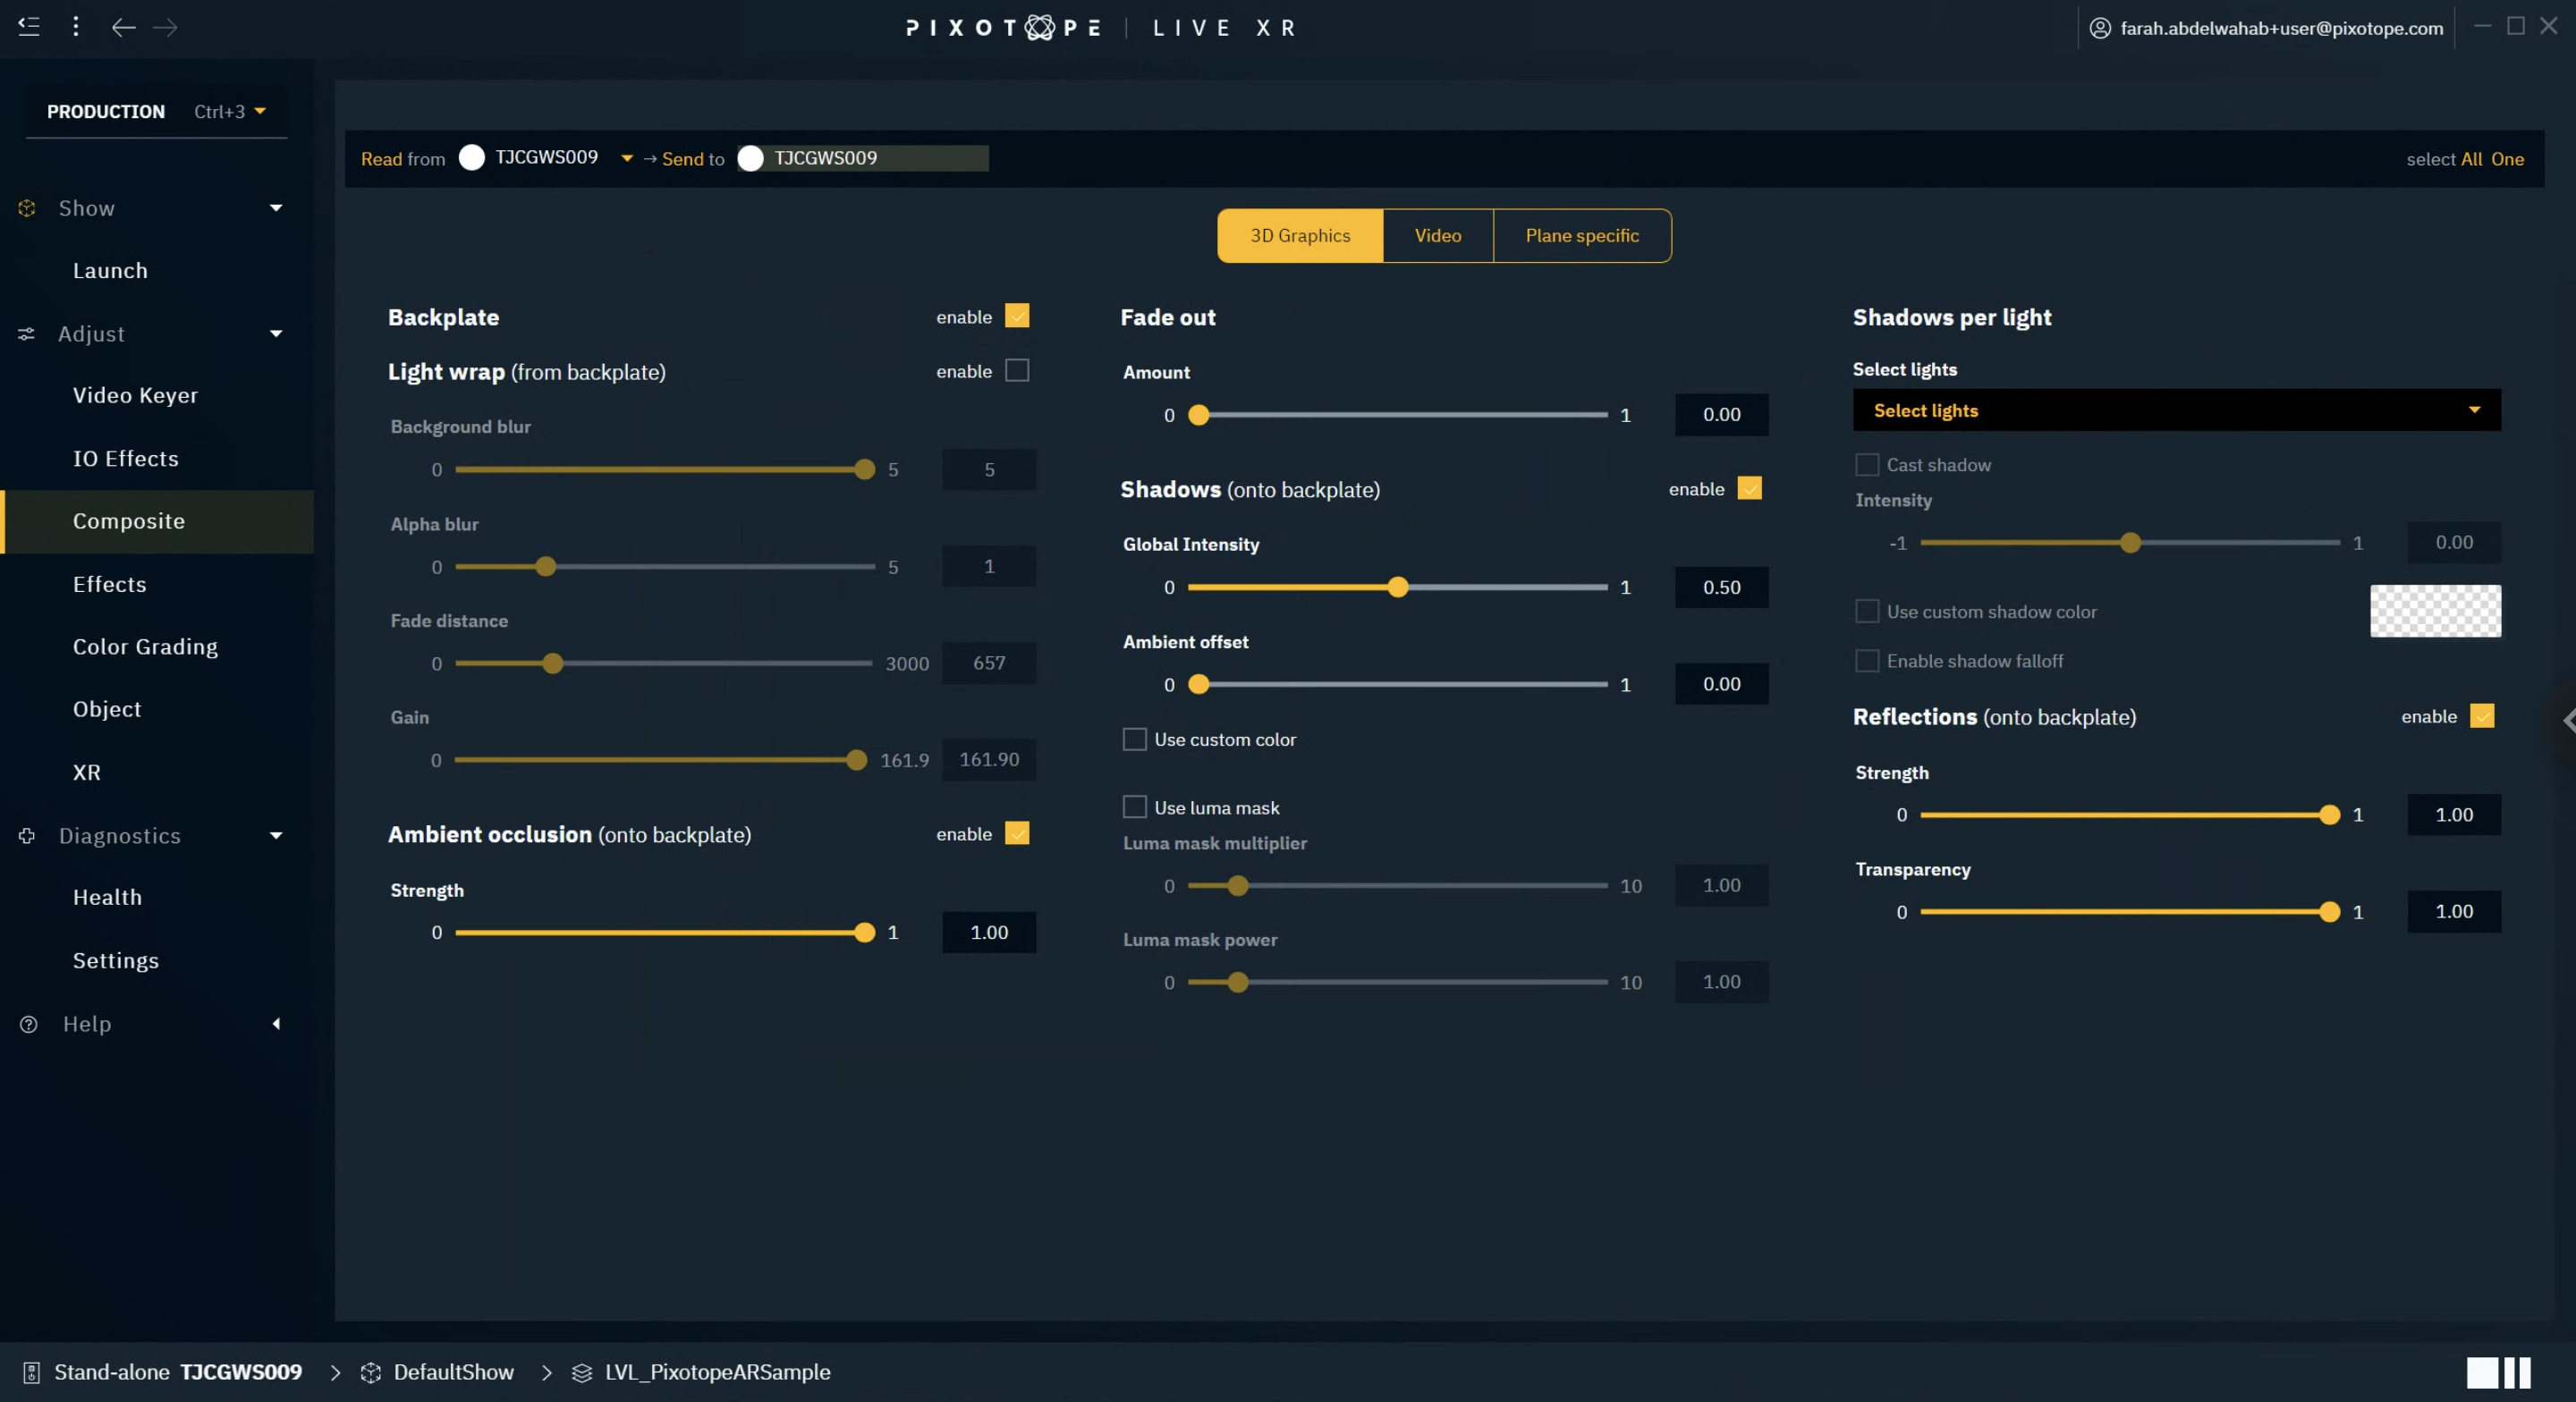
Task: Click the user account icon
Action: point(2100,28)
